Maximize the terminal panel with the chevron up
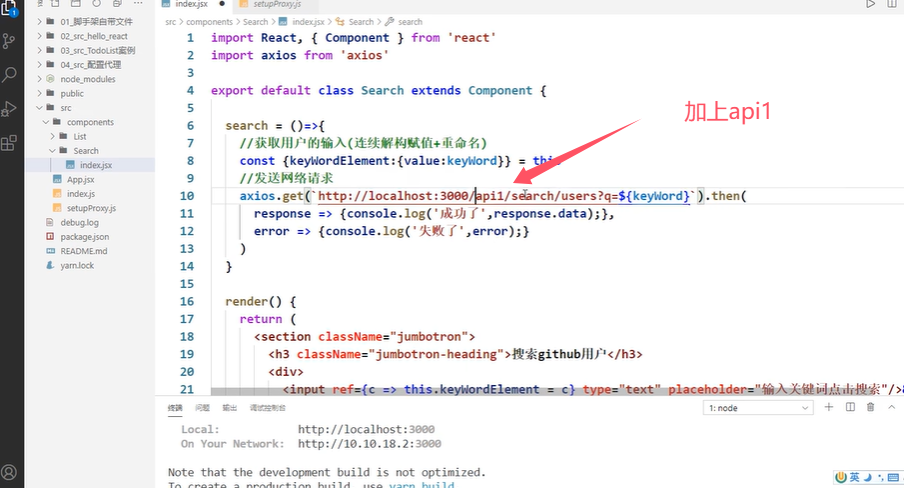This screenshot has width=904, height=488. [x=891, y=407]
